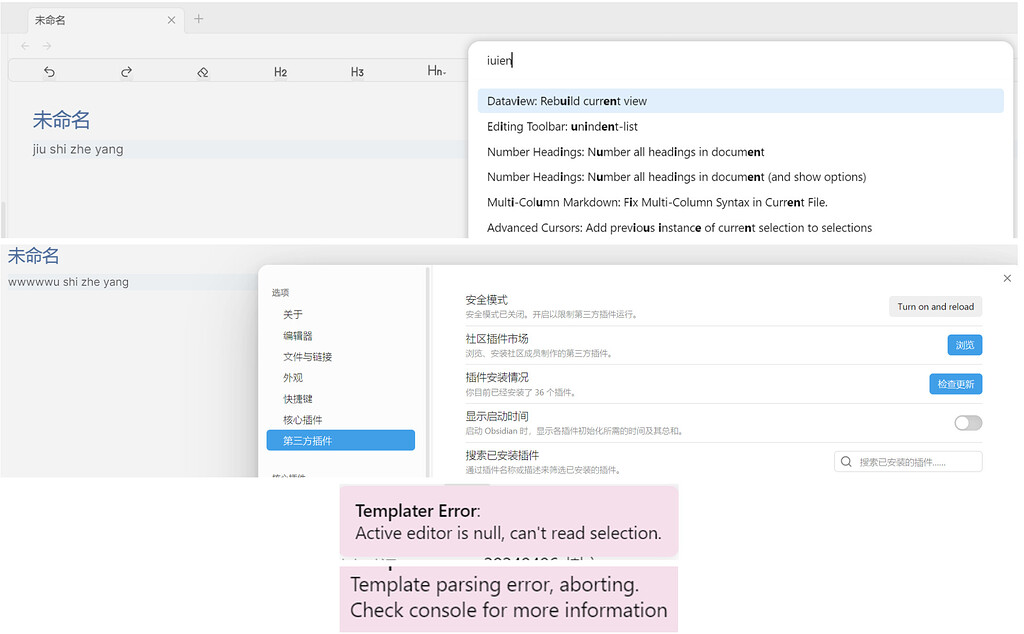1024x634 pixels.
Task: Select 第三方插件 settings section
Action: pyautogui.click(x=340, y=441)
